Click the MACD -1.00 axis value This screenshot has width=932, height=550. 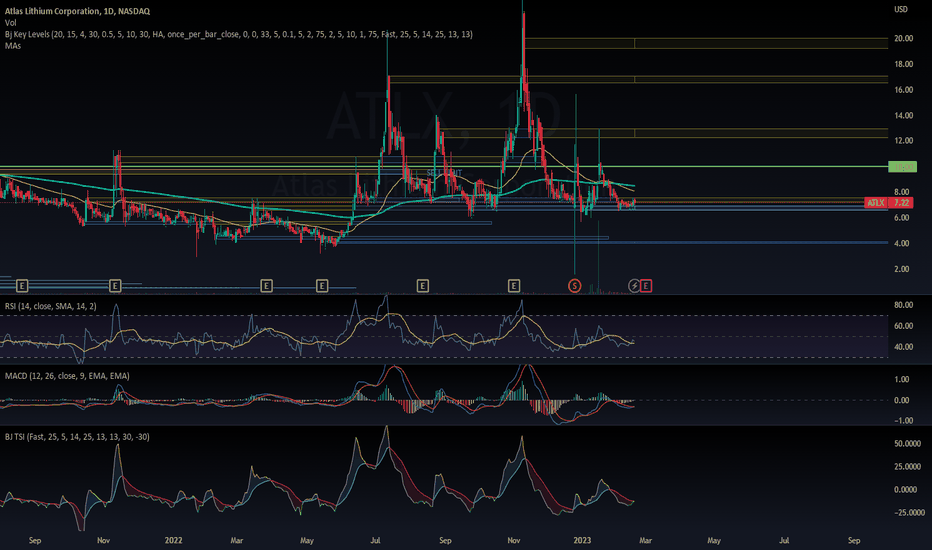pos(902,420)
